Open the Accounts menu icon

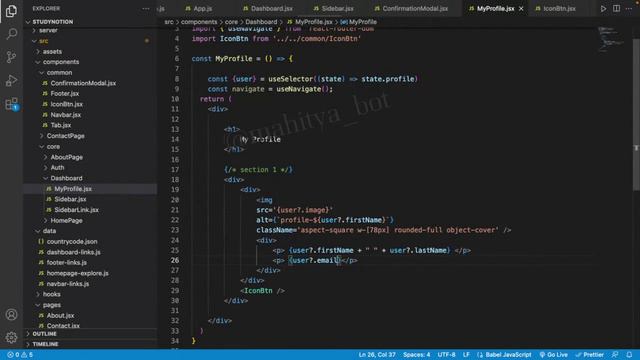(11, 314)
